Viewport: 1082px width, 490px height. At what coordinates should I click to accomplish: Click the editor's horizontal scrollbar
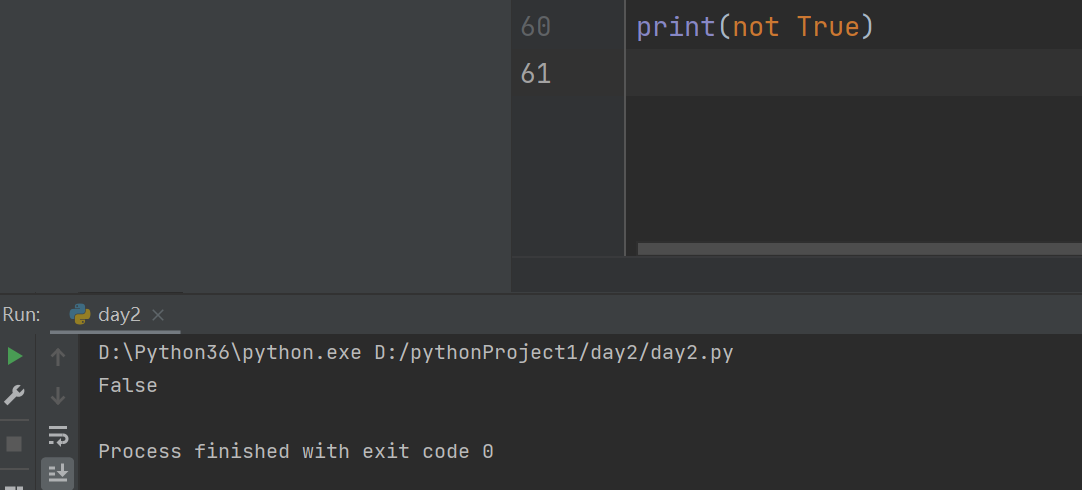[x=858, y=248]
